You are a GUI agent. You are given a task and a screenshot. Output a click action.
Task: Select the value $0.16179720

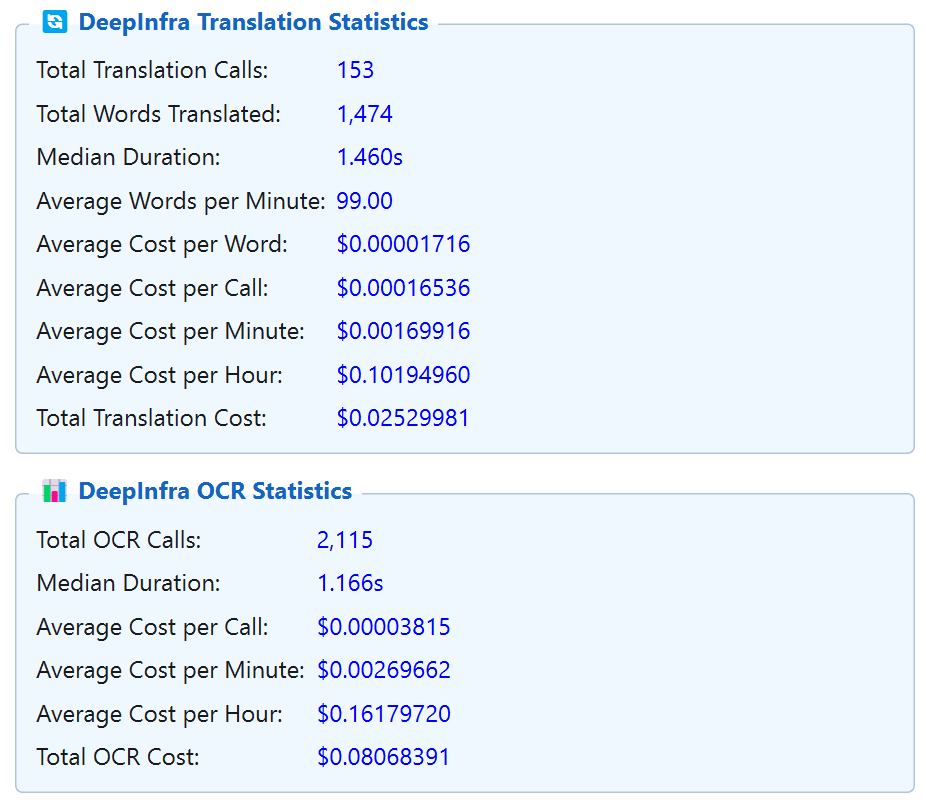click(384, 714)
